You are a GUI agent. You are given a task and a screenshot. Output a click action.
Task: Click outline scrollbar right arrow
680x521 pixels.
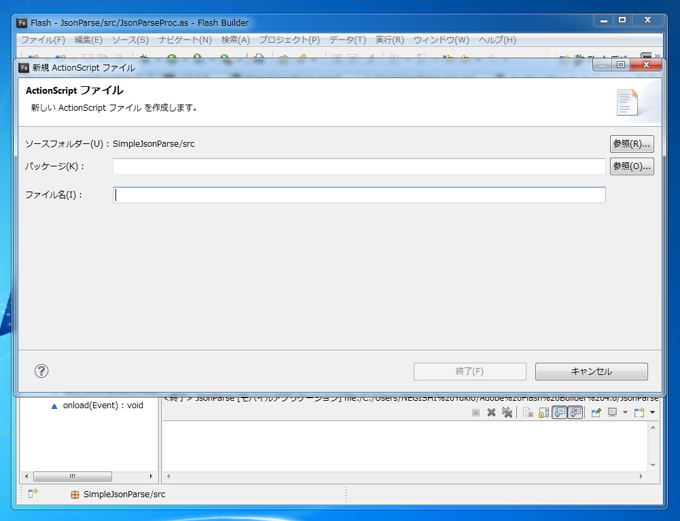coord(151,476)
